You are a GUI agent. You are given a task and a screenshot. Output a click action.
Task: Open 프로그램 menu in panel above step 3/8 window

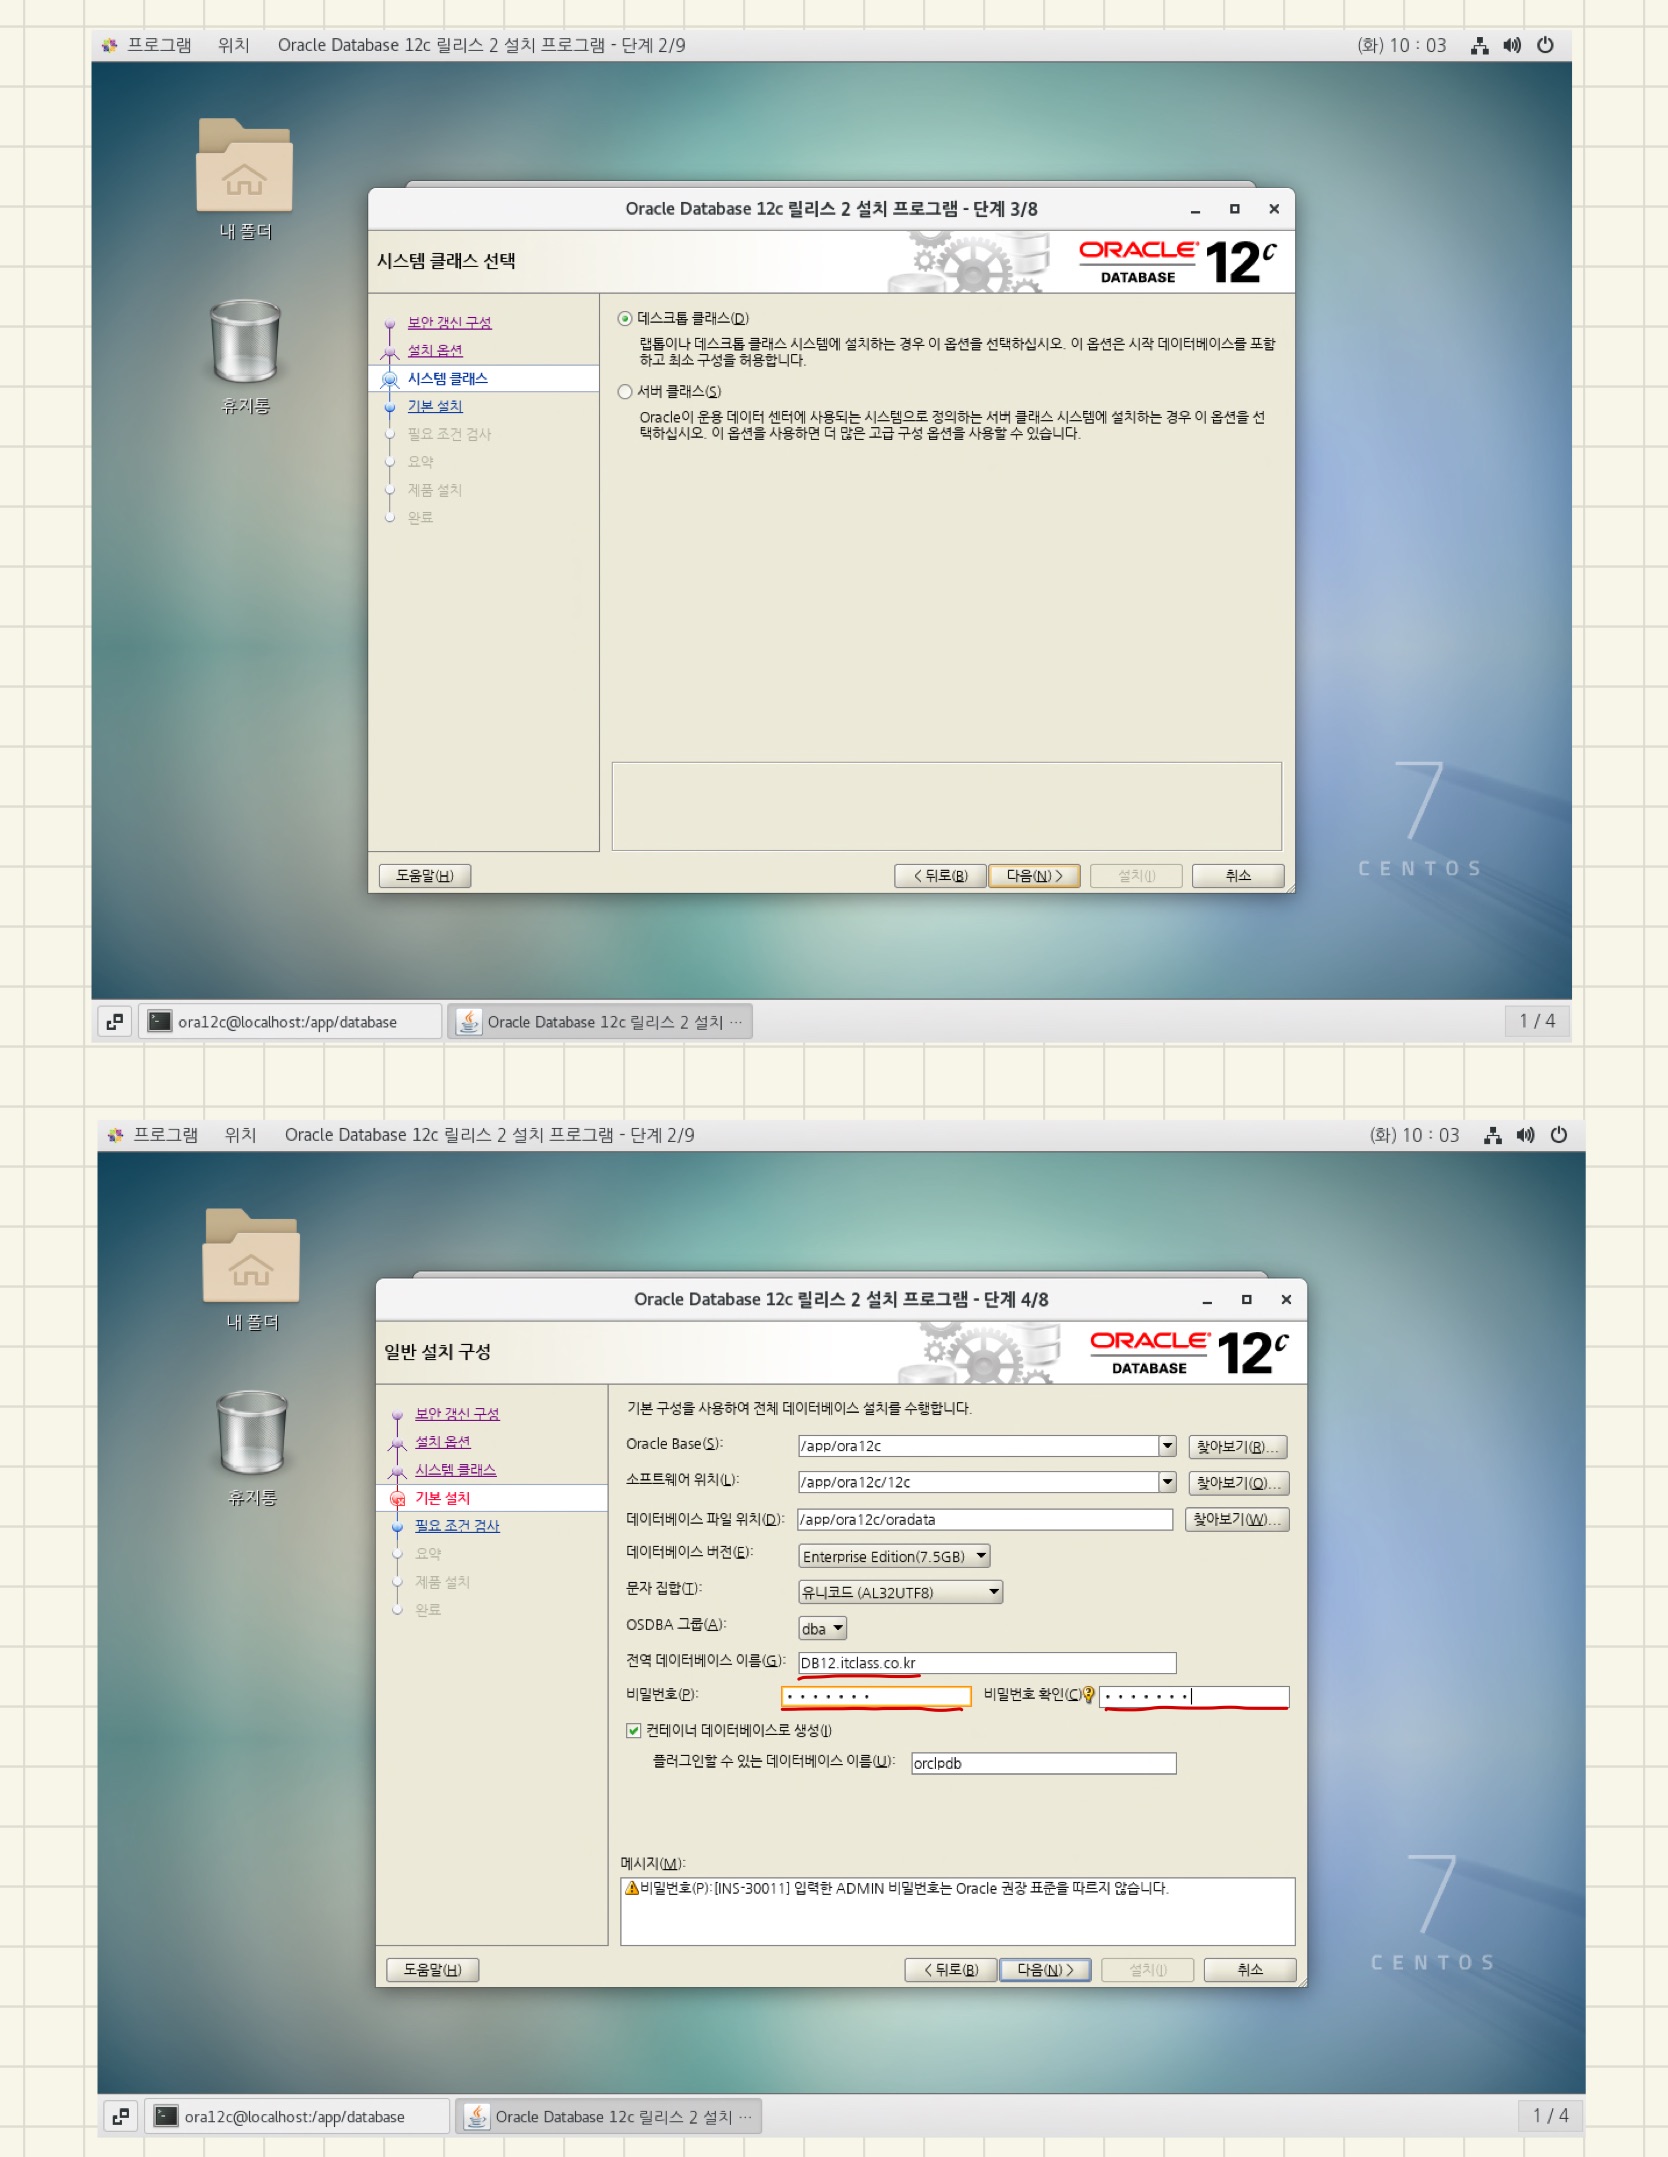pyautogui.click(x=159, y=45)
